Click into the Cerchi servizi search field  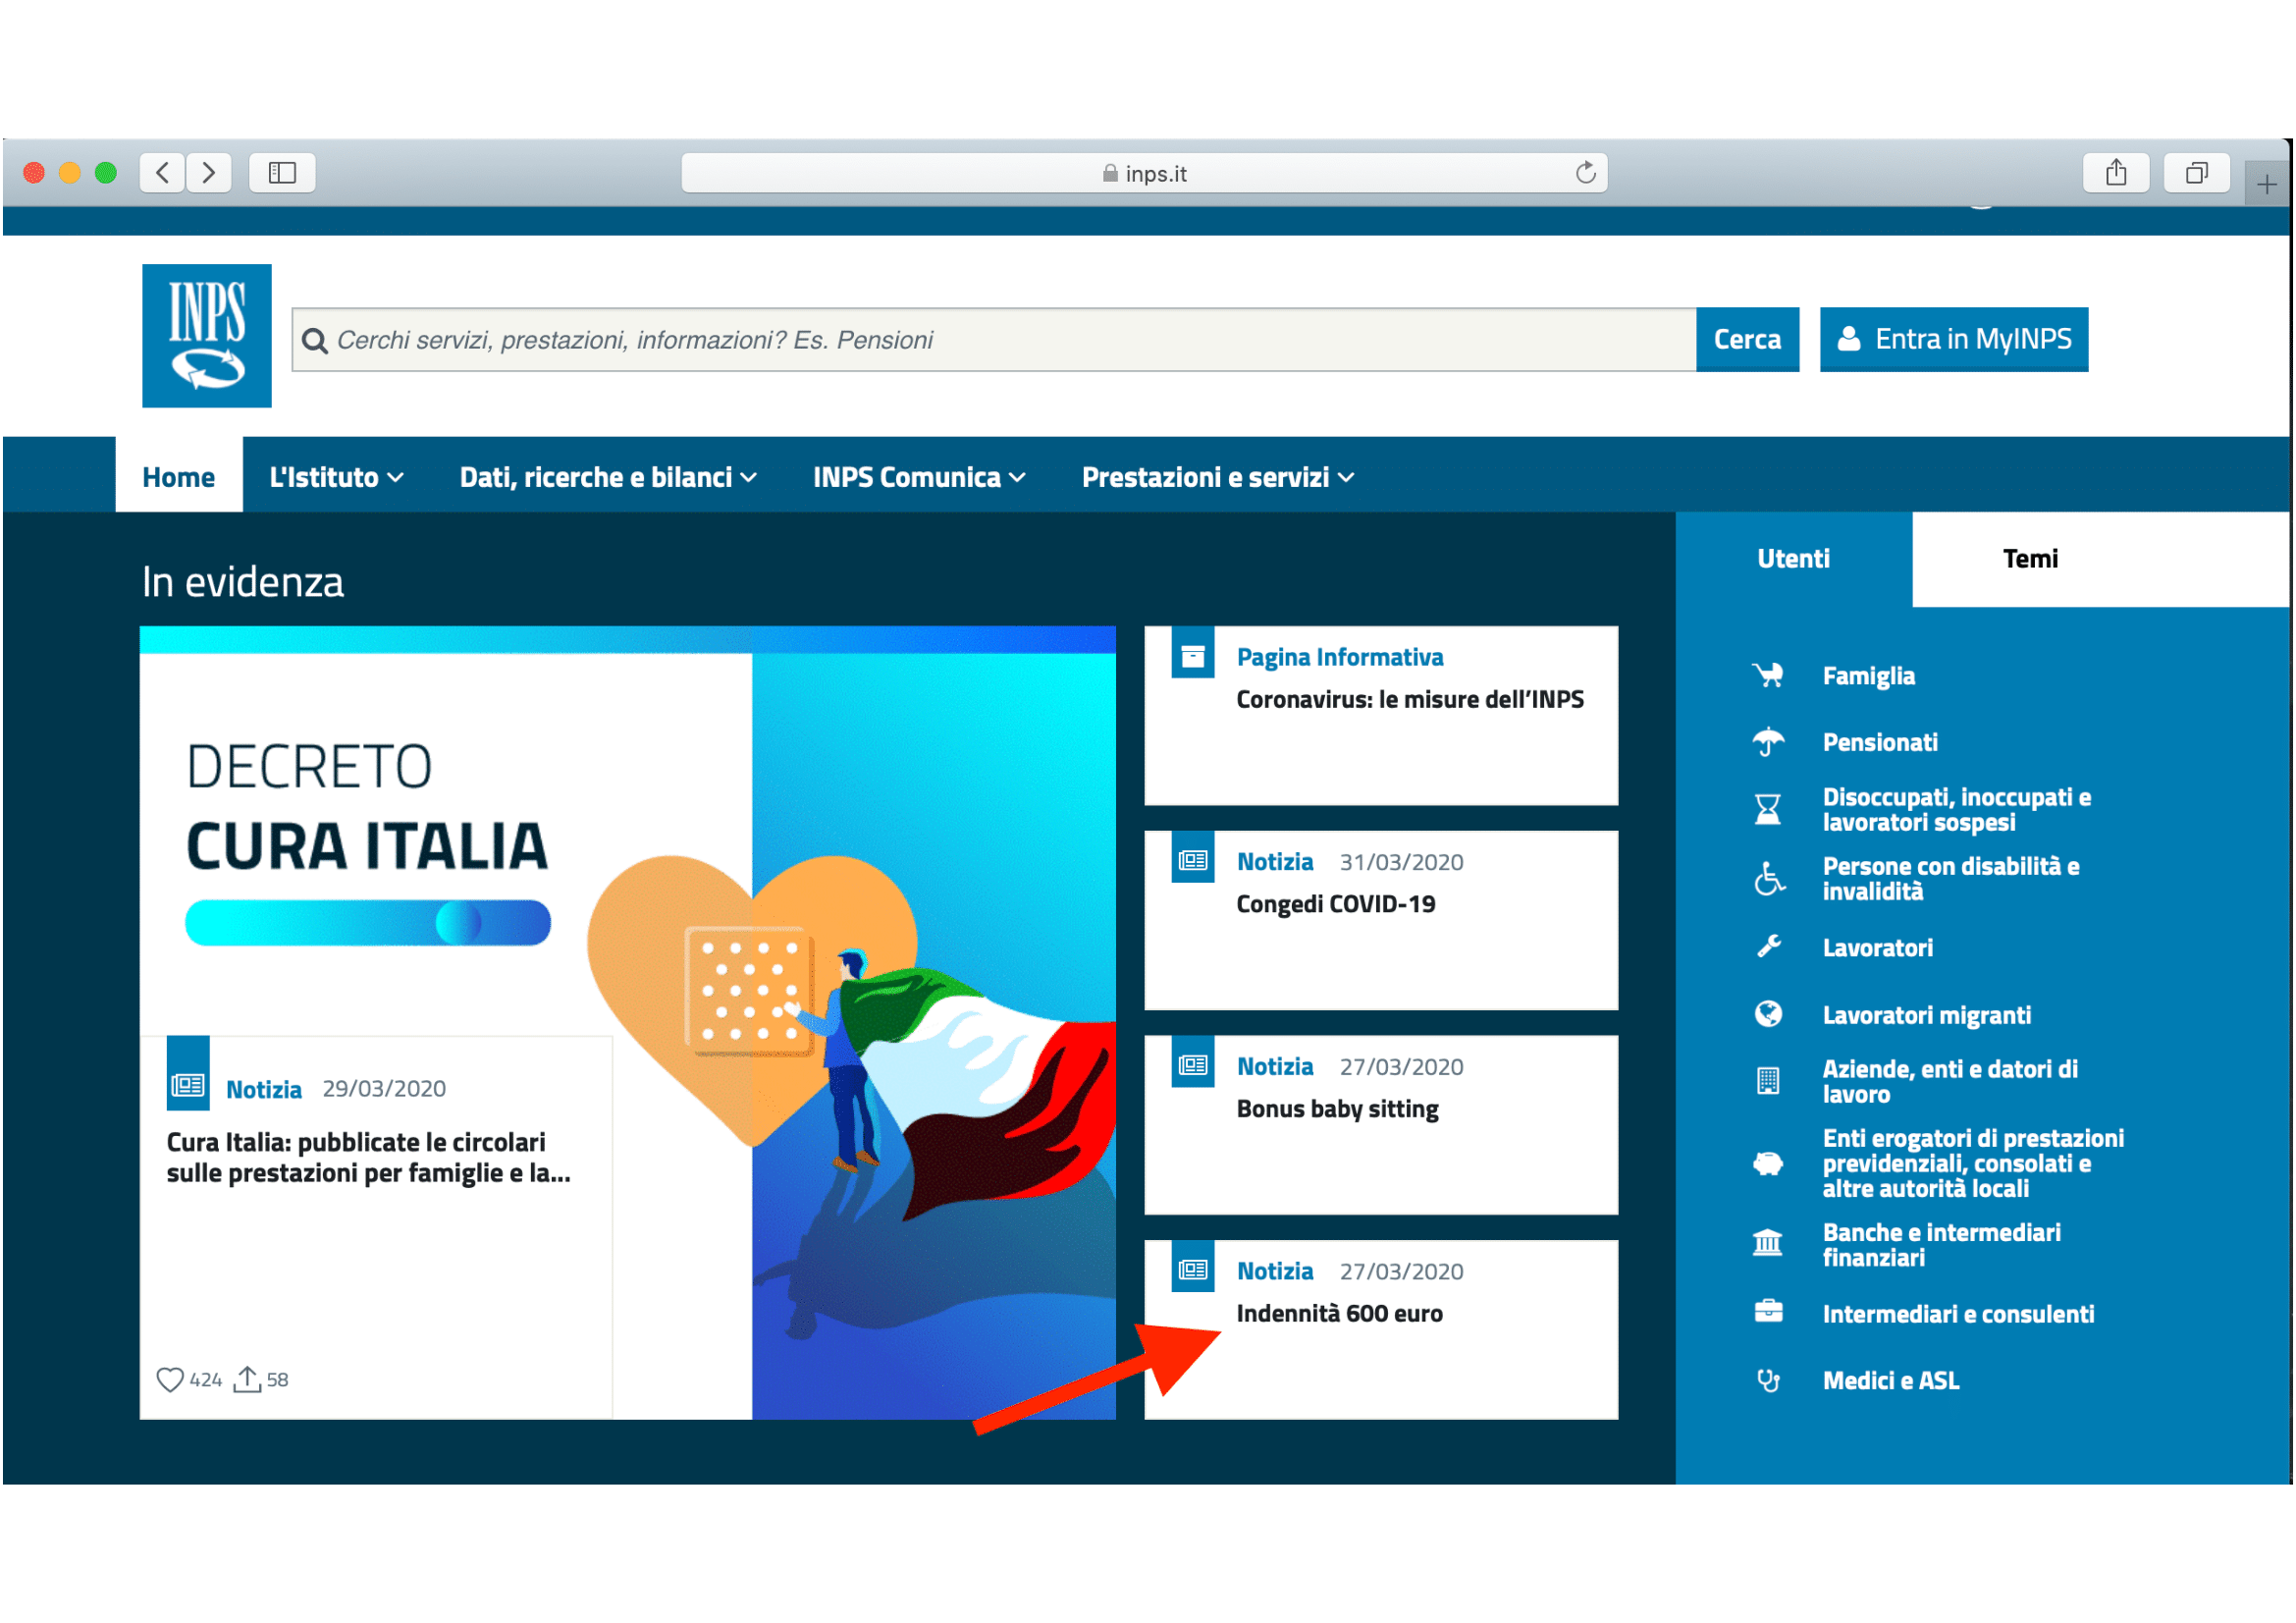[994, 340]
